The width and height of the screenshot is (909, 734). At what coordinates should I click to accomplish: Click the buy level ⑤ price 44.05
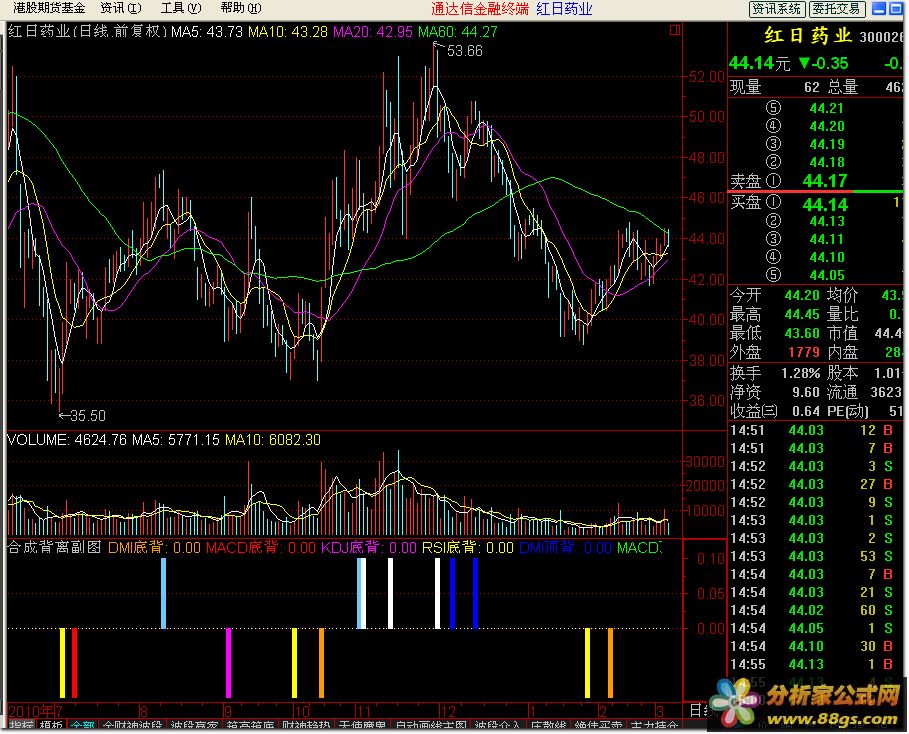pos(827,275)
